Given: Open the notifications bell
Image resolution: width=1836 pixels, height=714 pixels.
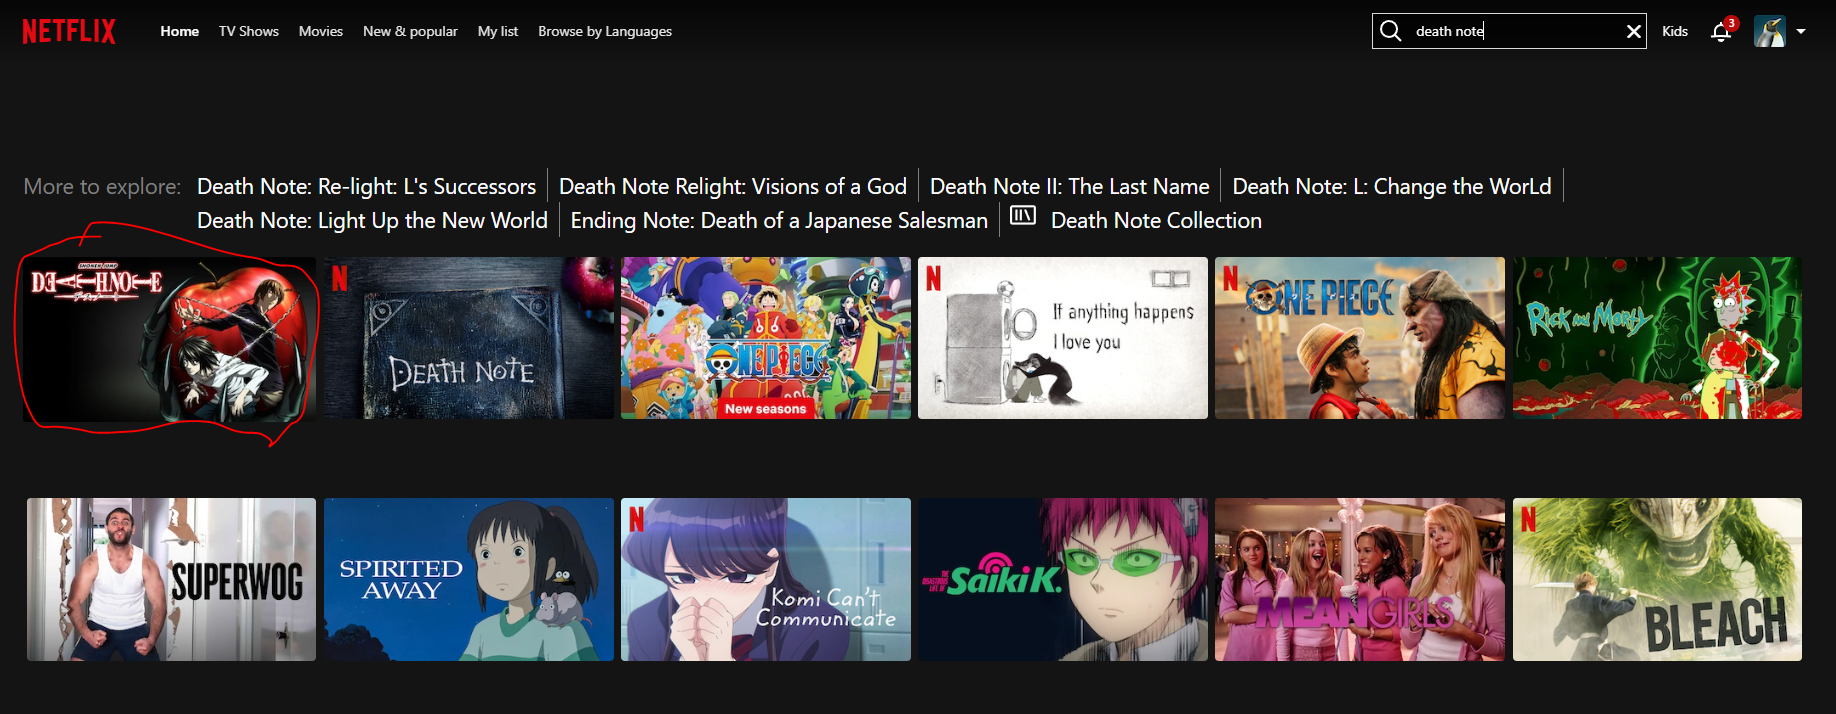Looking at the screenshot, I should 1721,32.
